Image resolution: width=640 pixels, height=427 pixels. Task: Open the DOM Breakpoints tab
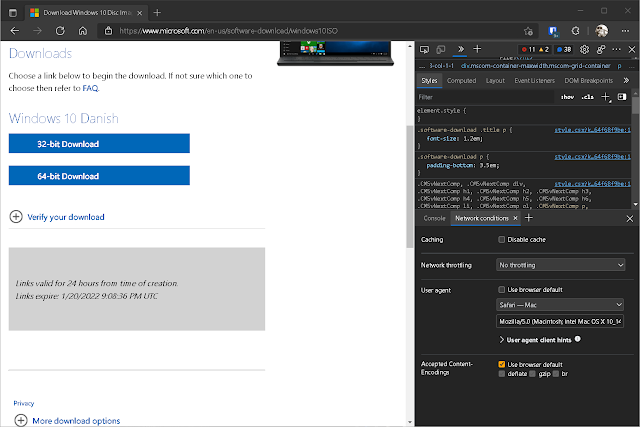[589, 81]
